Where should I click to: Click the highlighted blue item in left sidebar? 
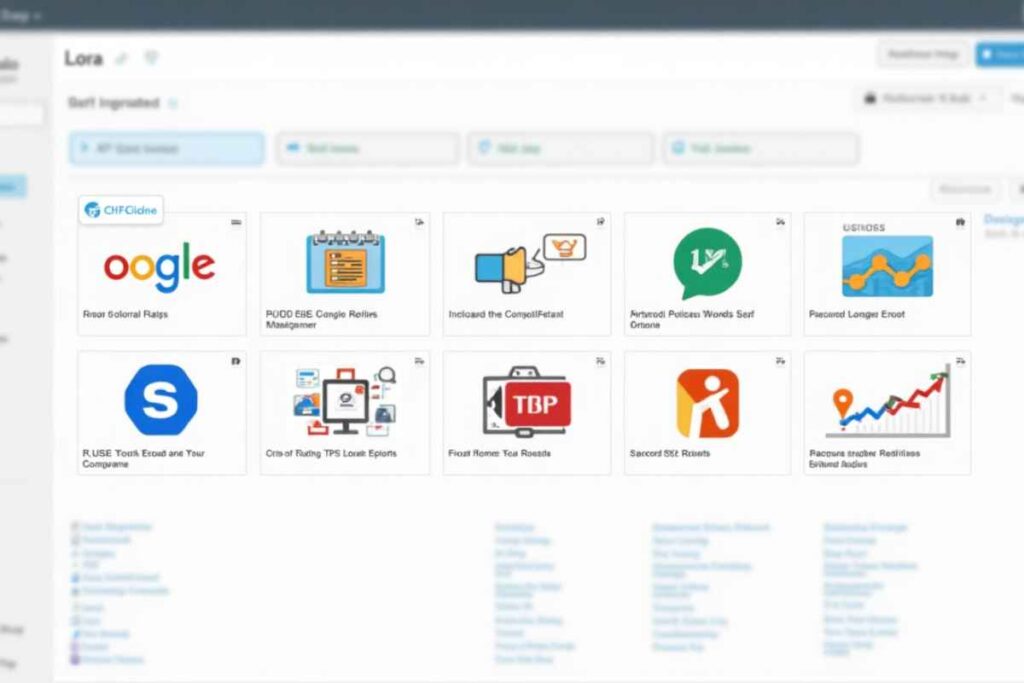pos(12,187)
